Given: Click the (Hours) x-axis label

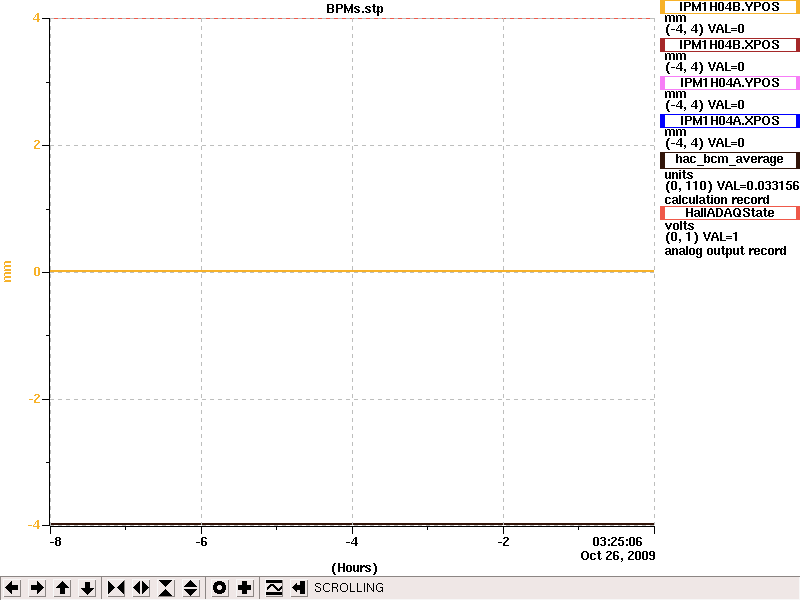Looking at the screenshot, I should (355, 568).
